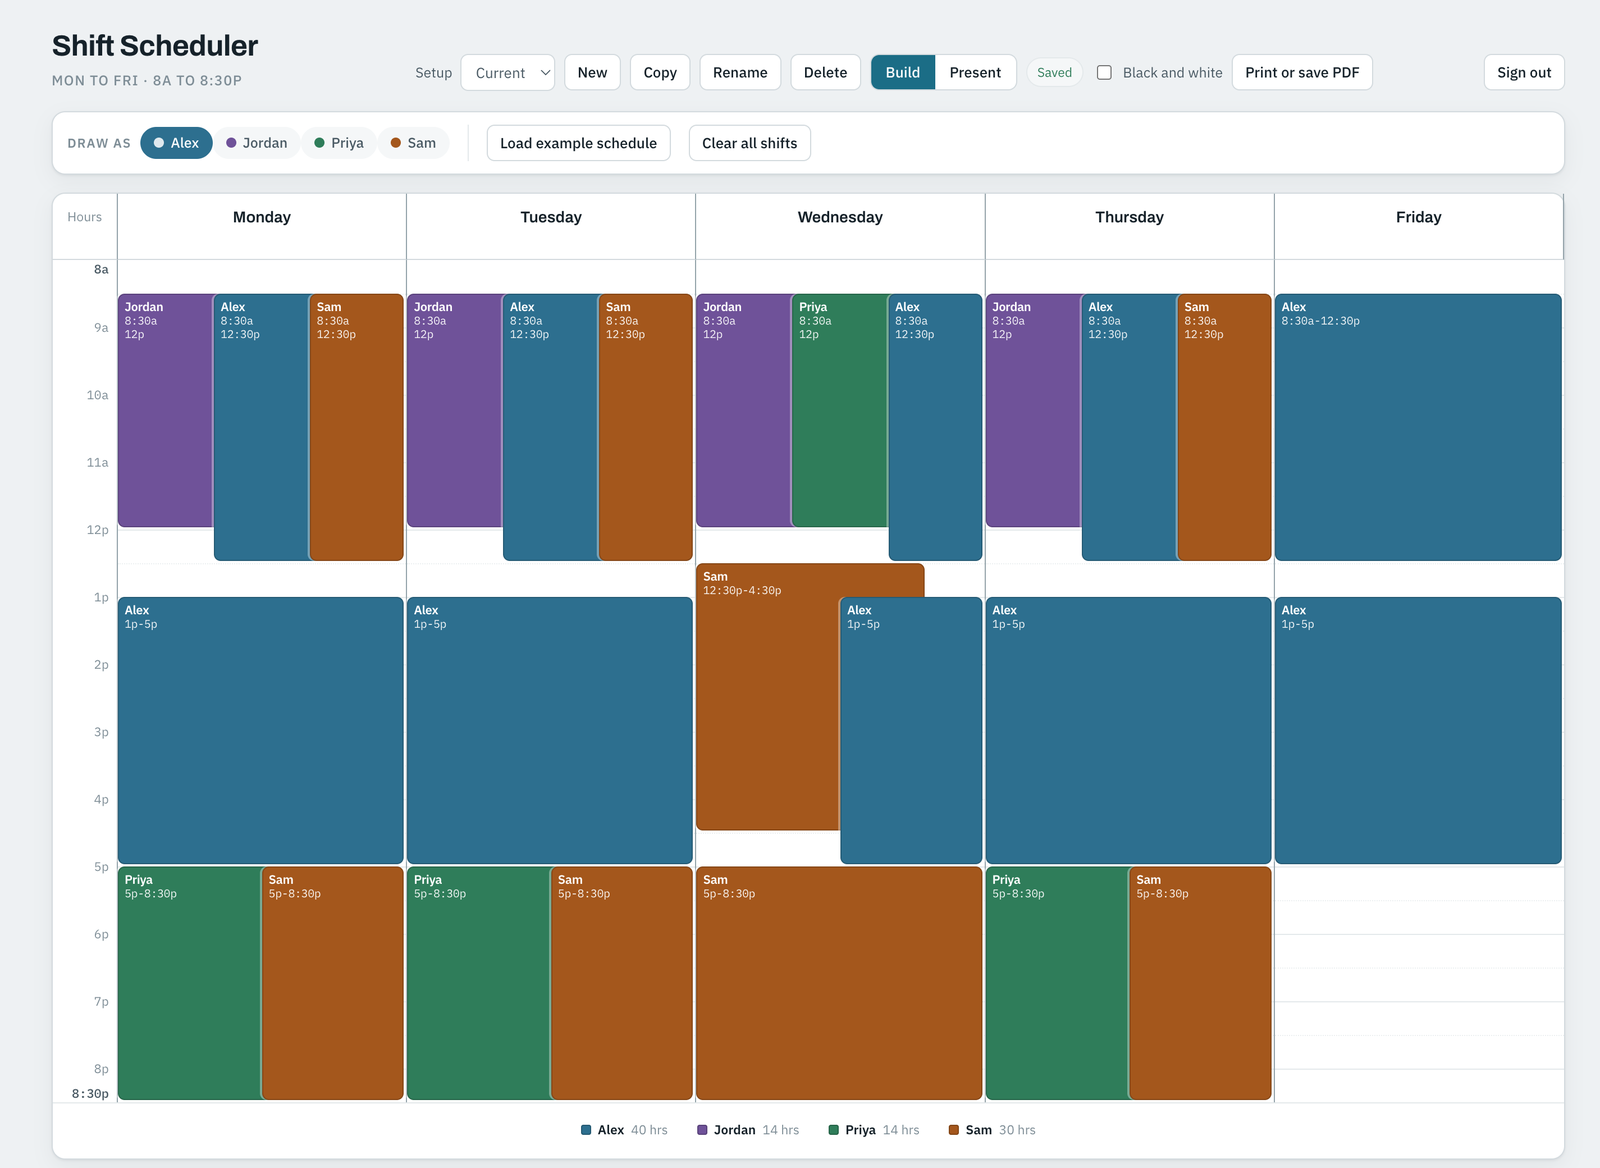1600x1168 pixels.
Task: Switch to Present mode
Action: point(975,72)
